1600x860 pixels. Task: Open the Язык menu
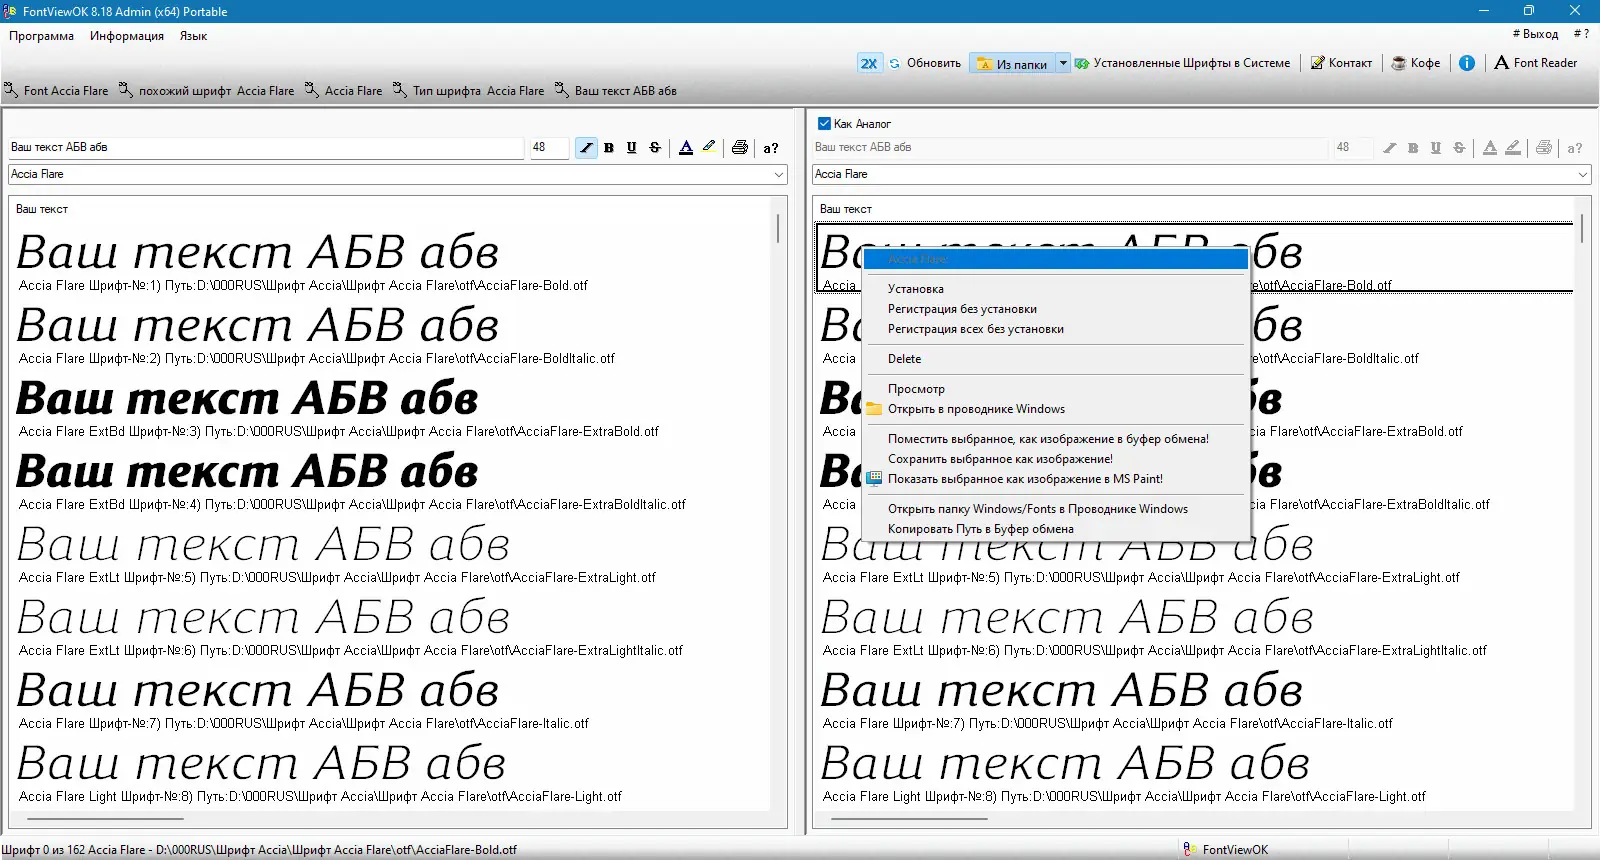point(194,36)
